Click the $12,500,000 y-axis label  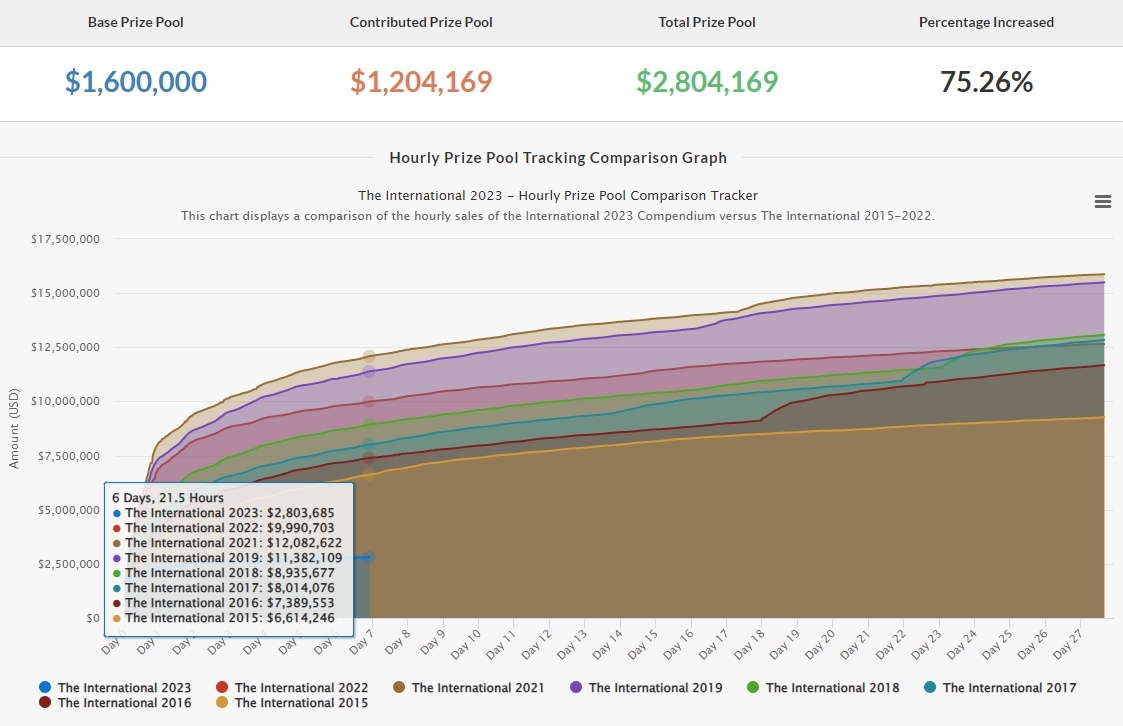65,347
